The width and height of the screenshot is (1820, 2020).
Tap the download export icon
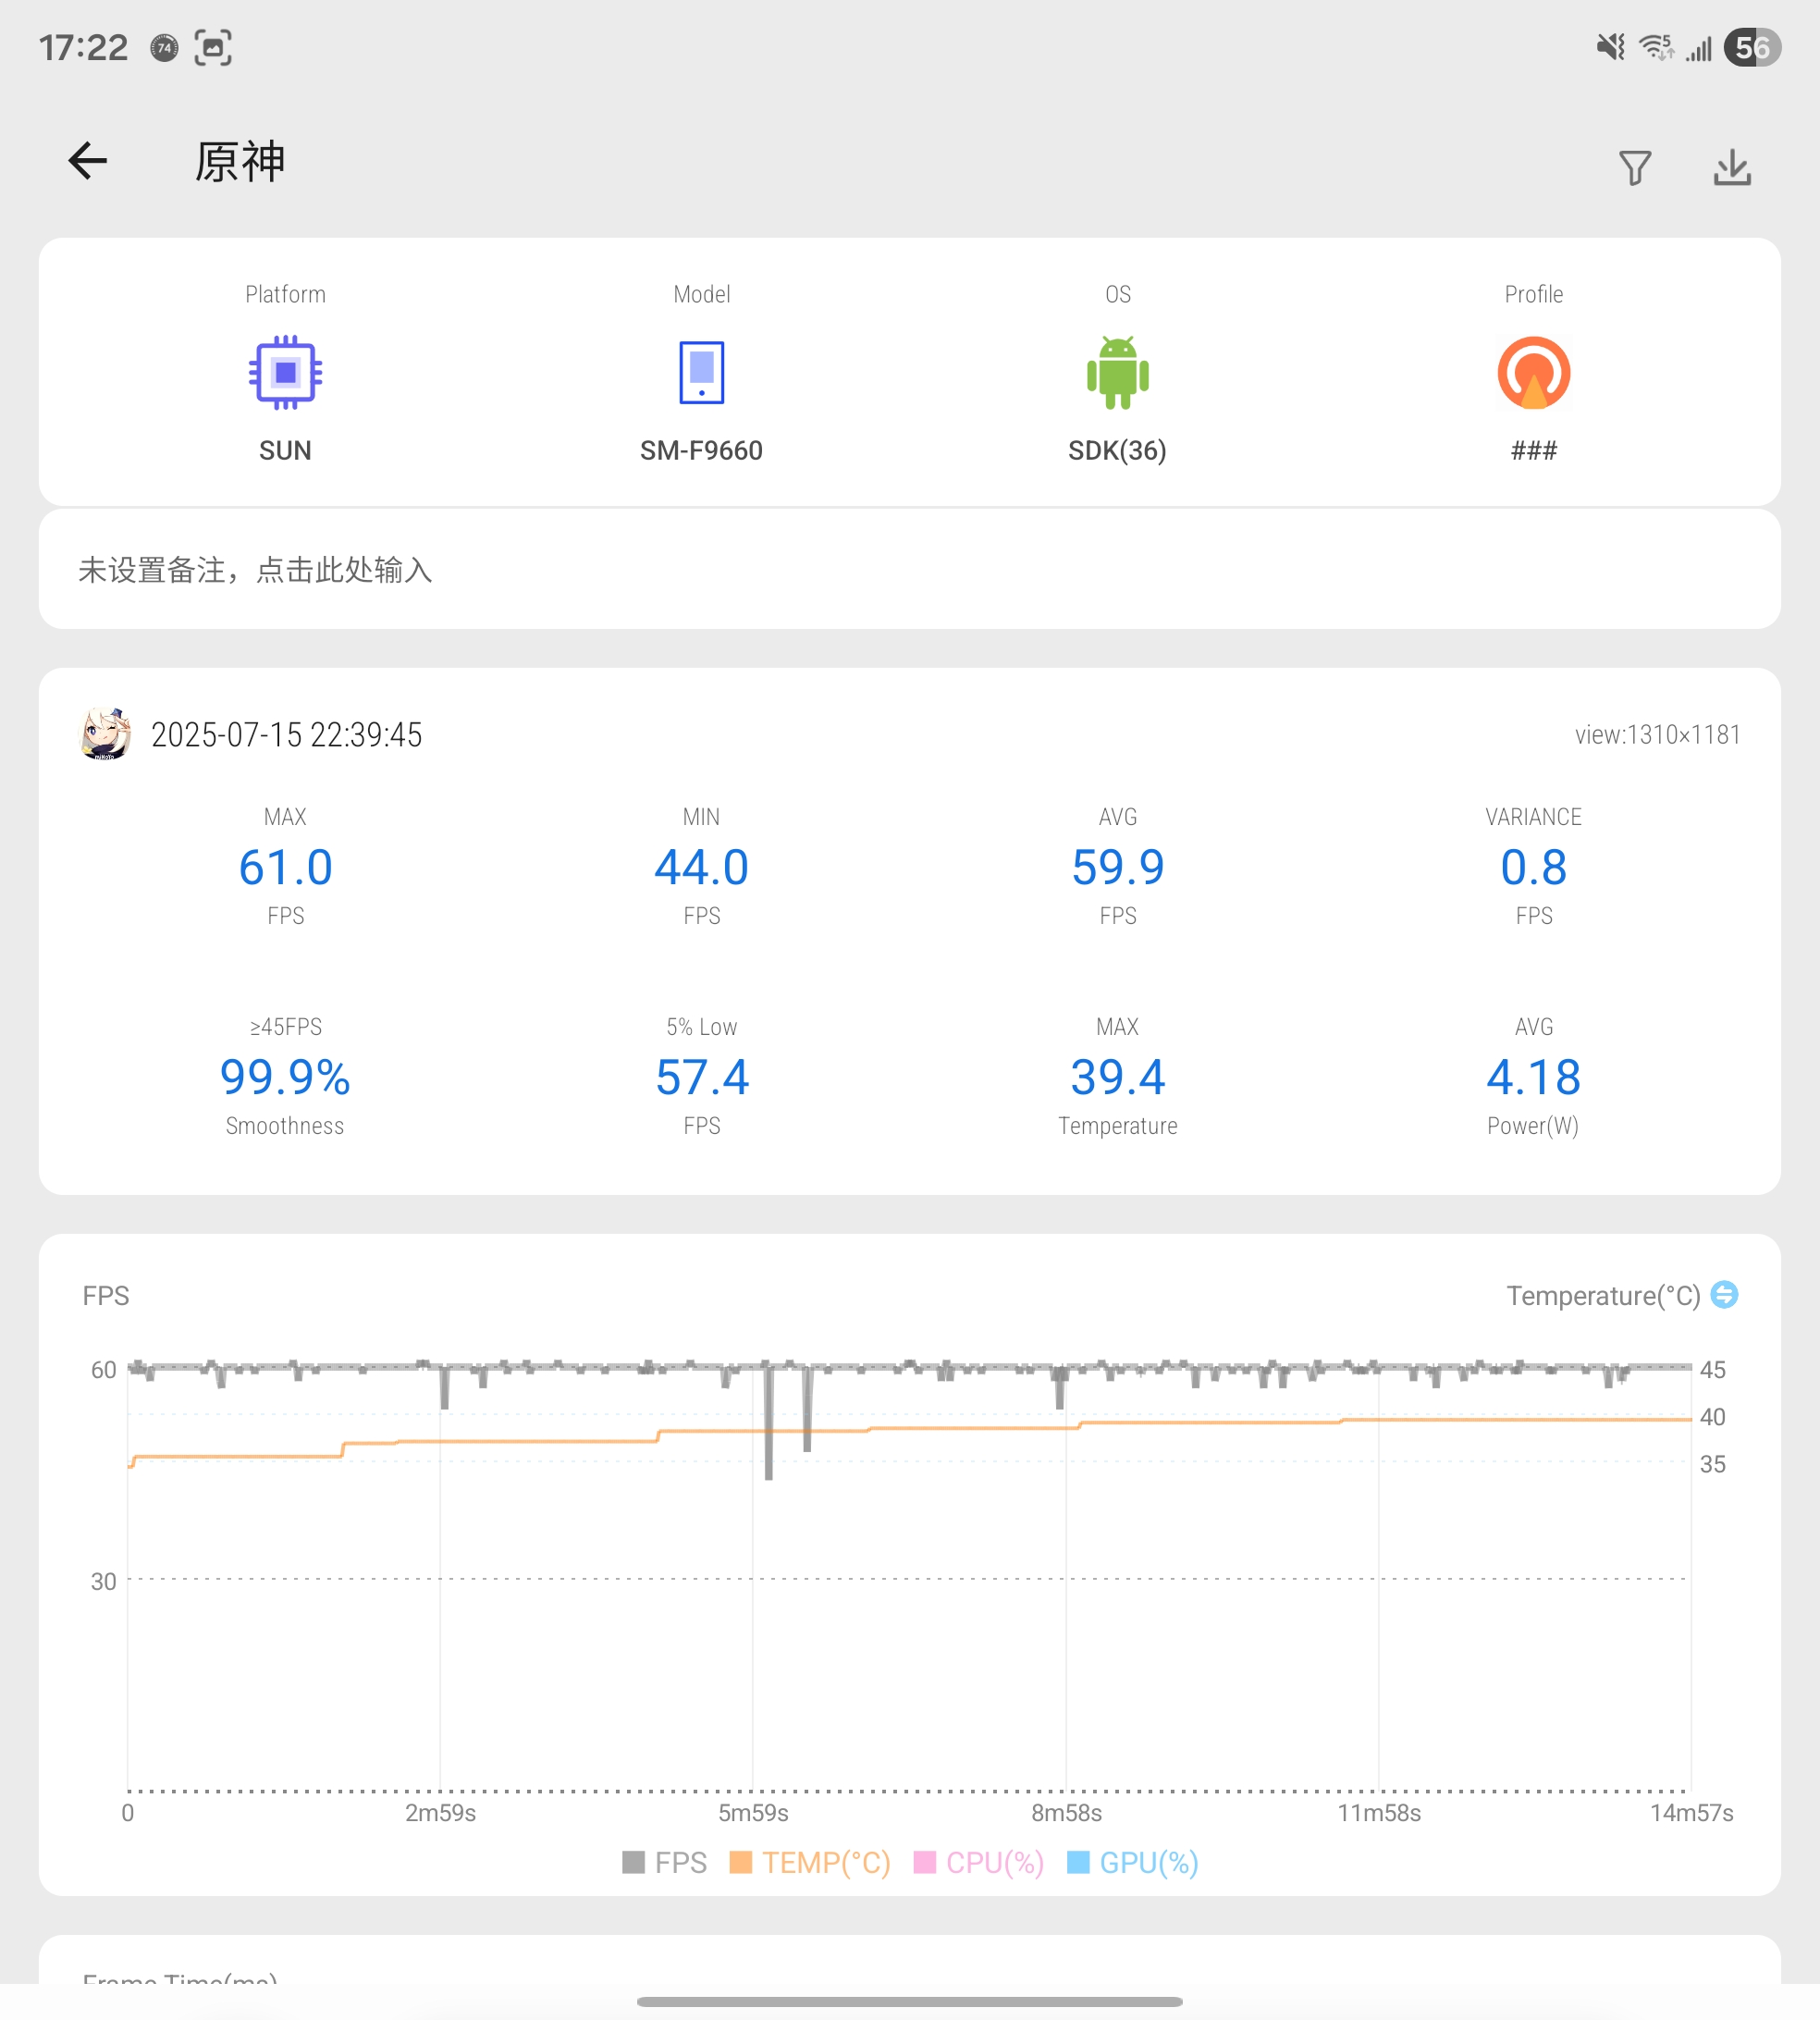1732,167
